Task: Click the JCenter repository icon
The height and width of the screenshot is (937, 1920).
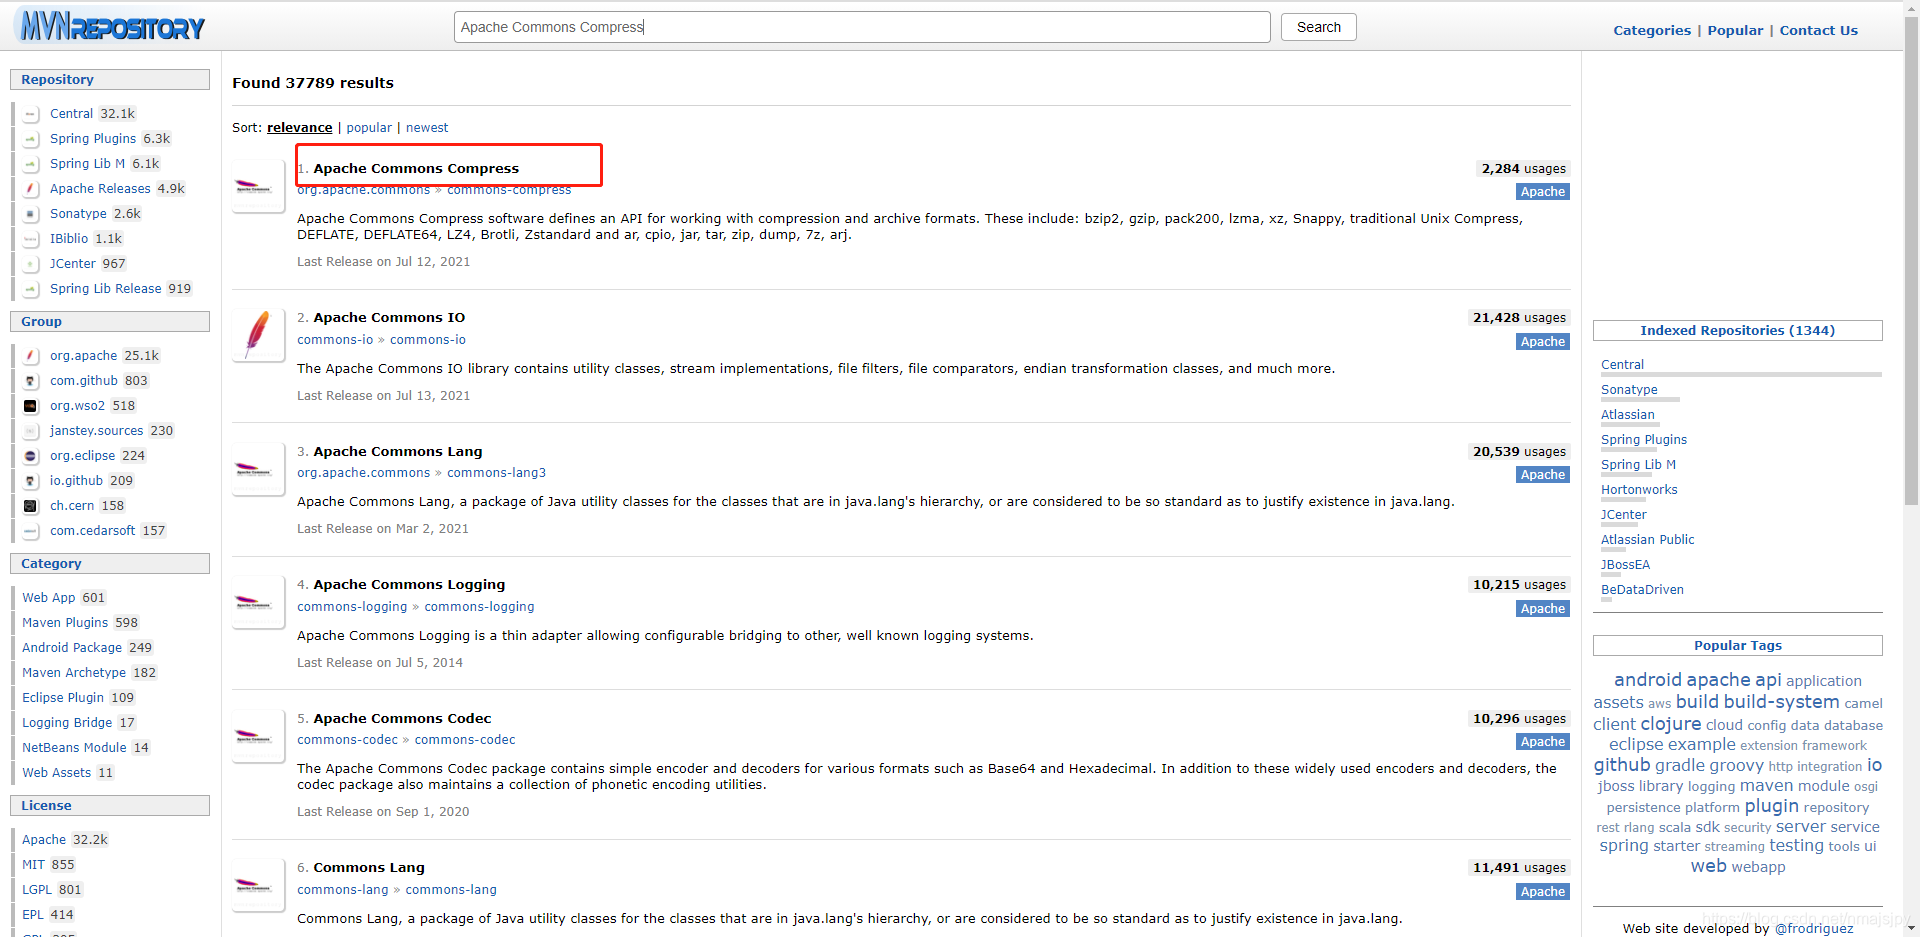Action: click(x=31, y=264)
